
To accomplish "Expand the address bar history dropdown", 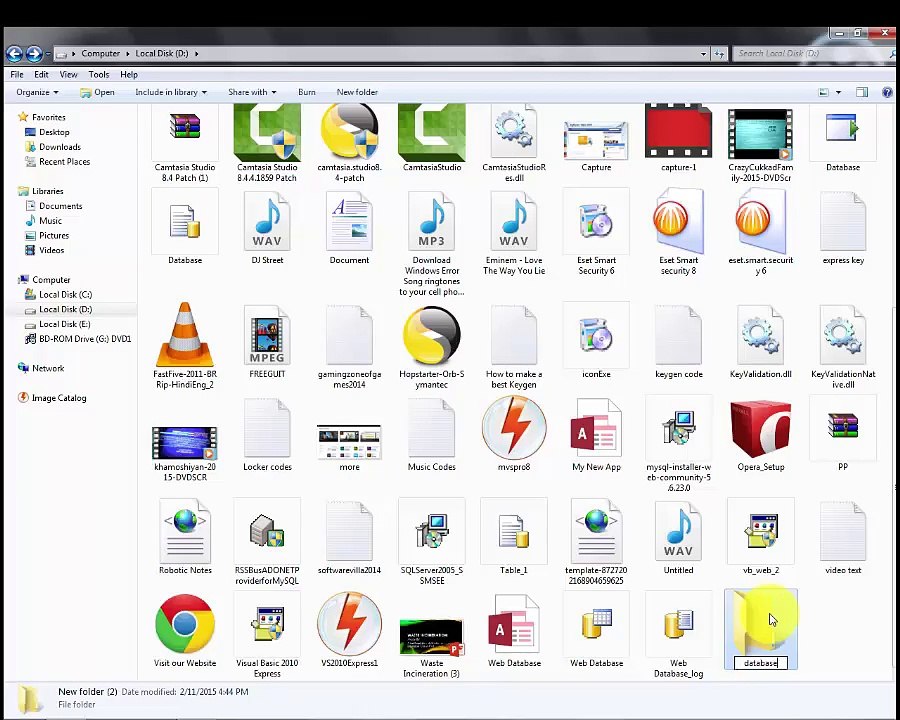I will click(703, 53).
